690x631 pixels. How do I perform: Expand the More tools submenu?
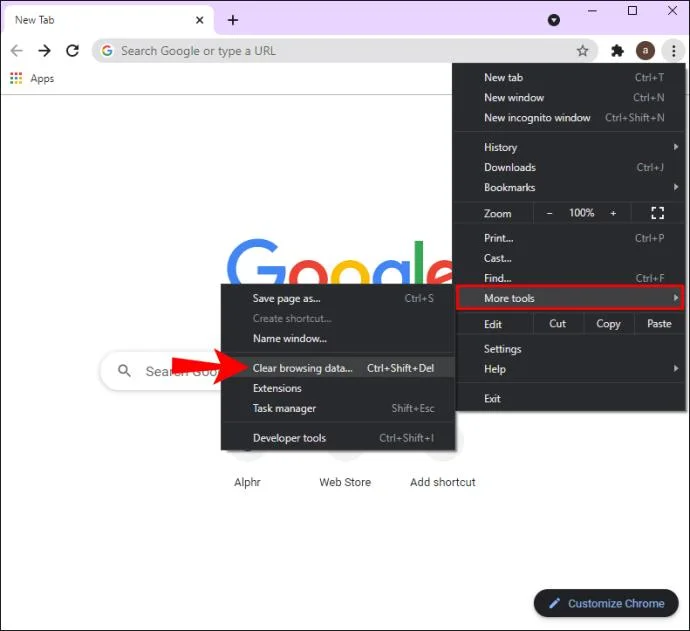[570, 298]
